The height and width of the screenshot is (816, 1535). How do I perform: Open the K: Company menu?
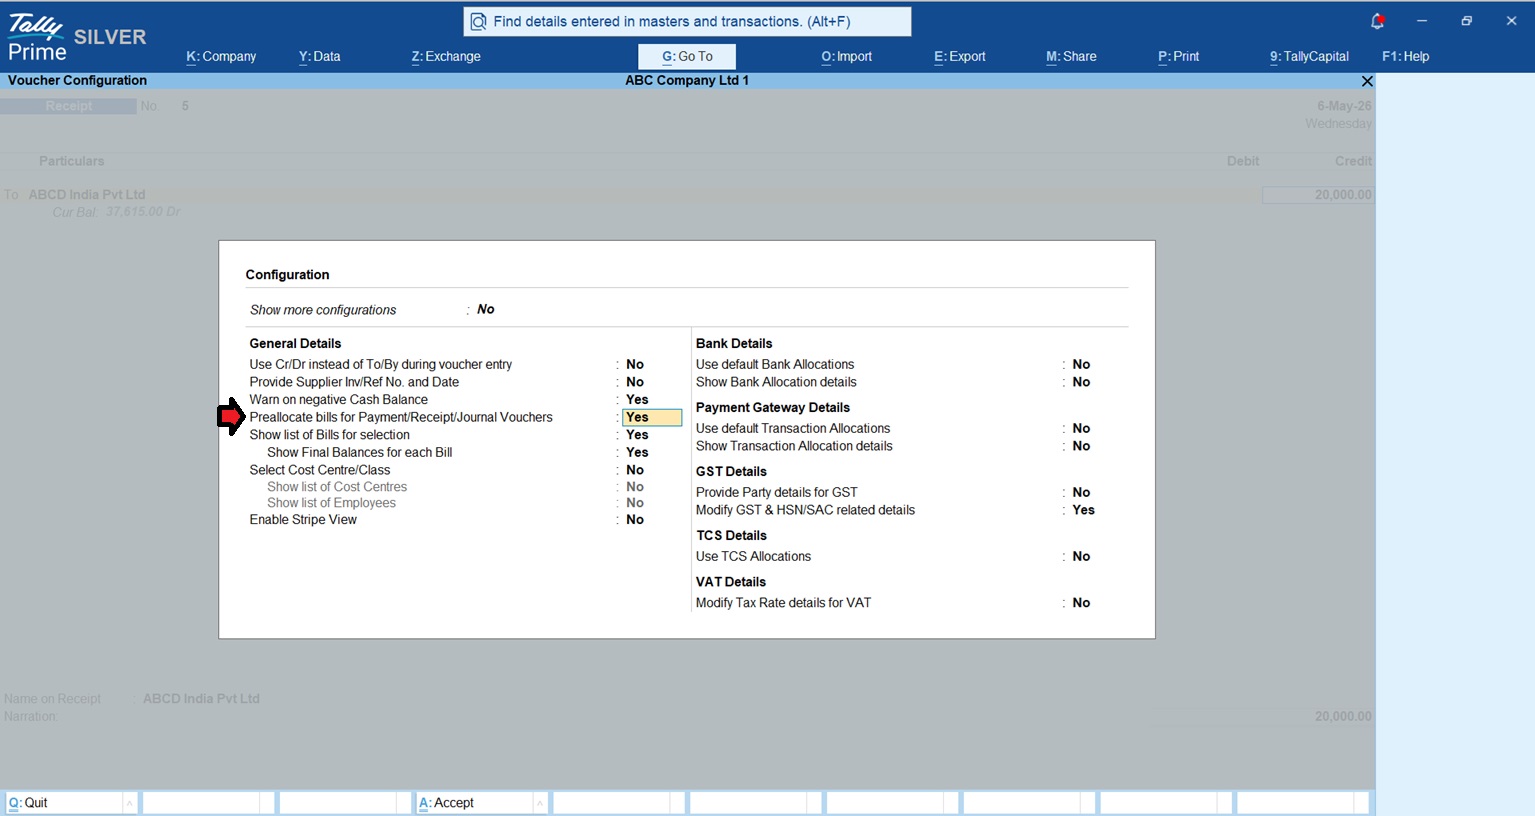pyautogui.click(x=221, y=56)
